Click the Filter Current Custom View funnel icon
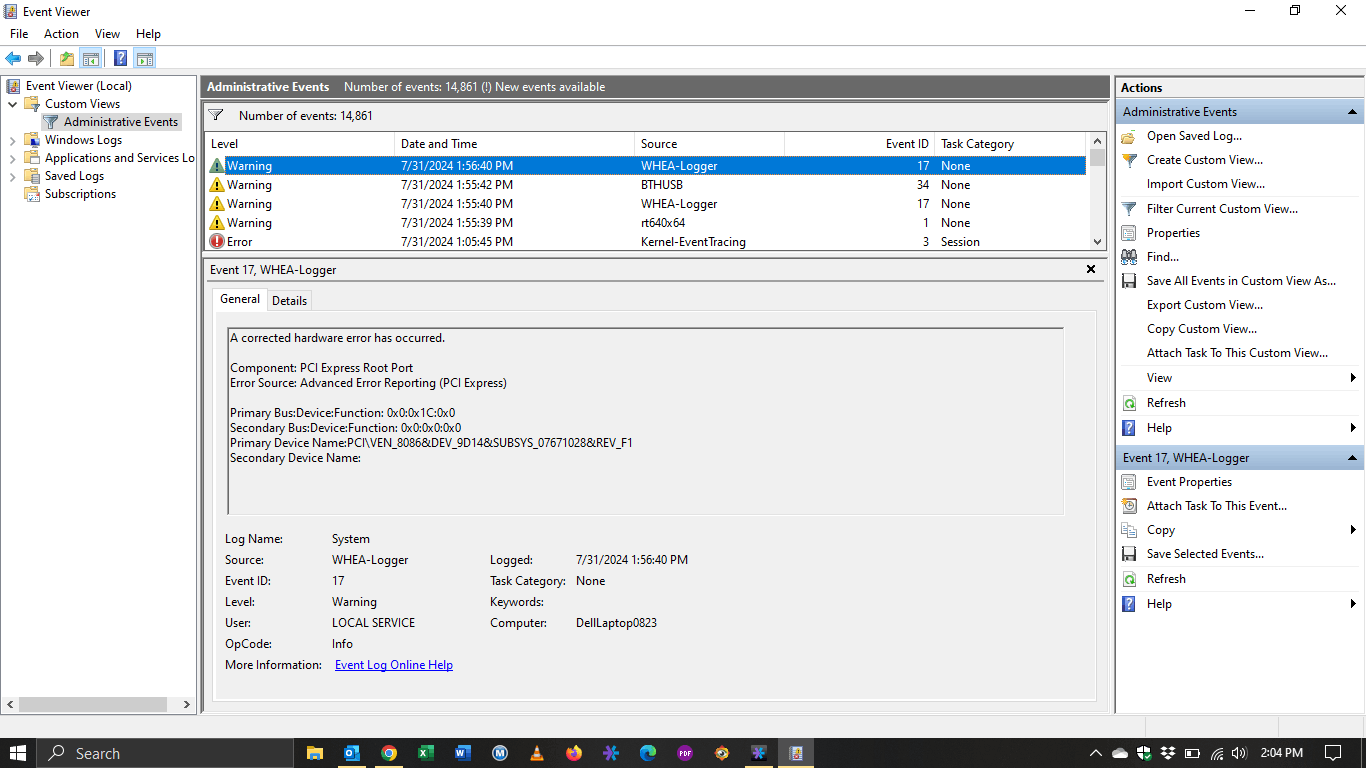The height and width of the screenshot is (768, 1366). [1129, 209]
